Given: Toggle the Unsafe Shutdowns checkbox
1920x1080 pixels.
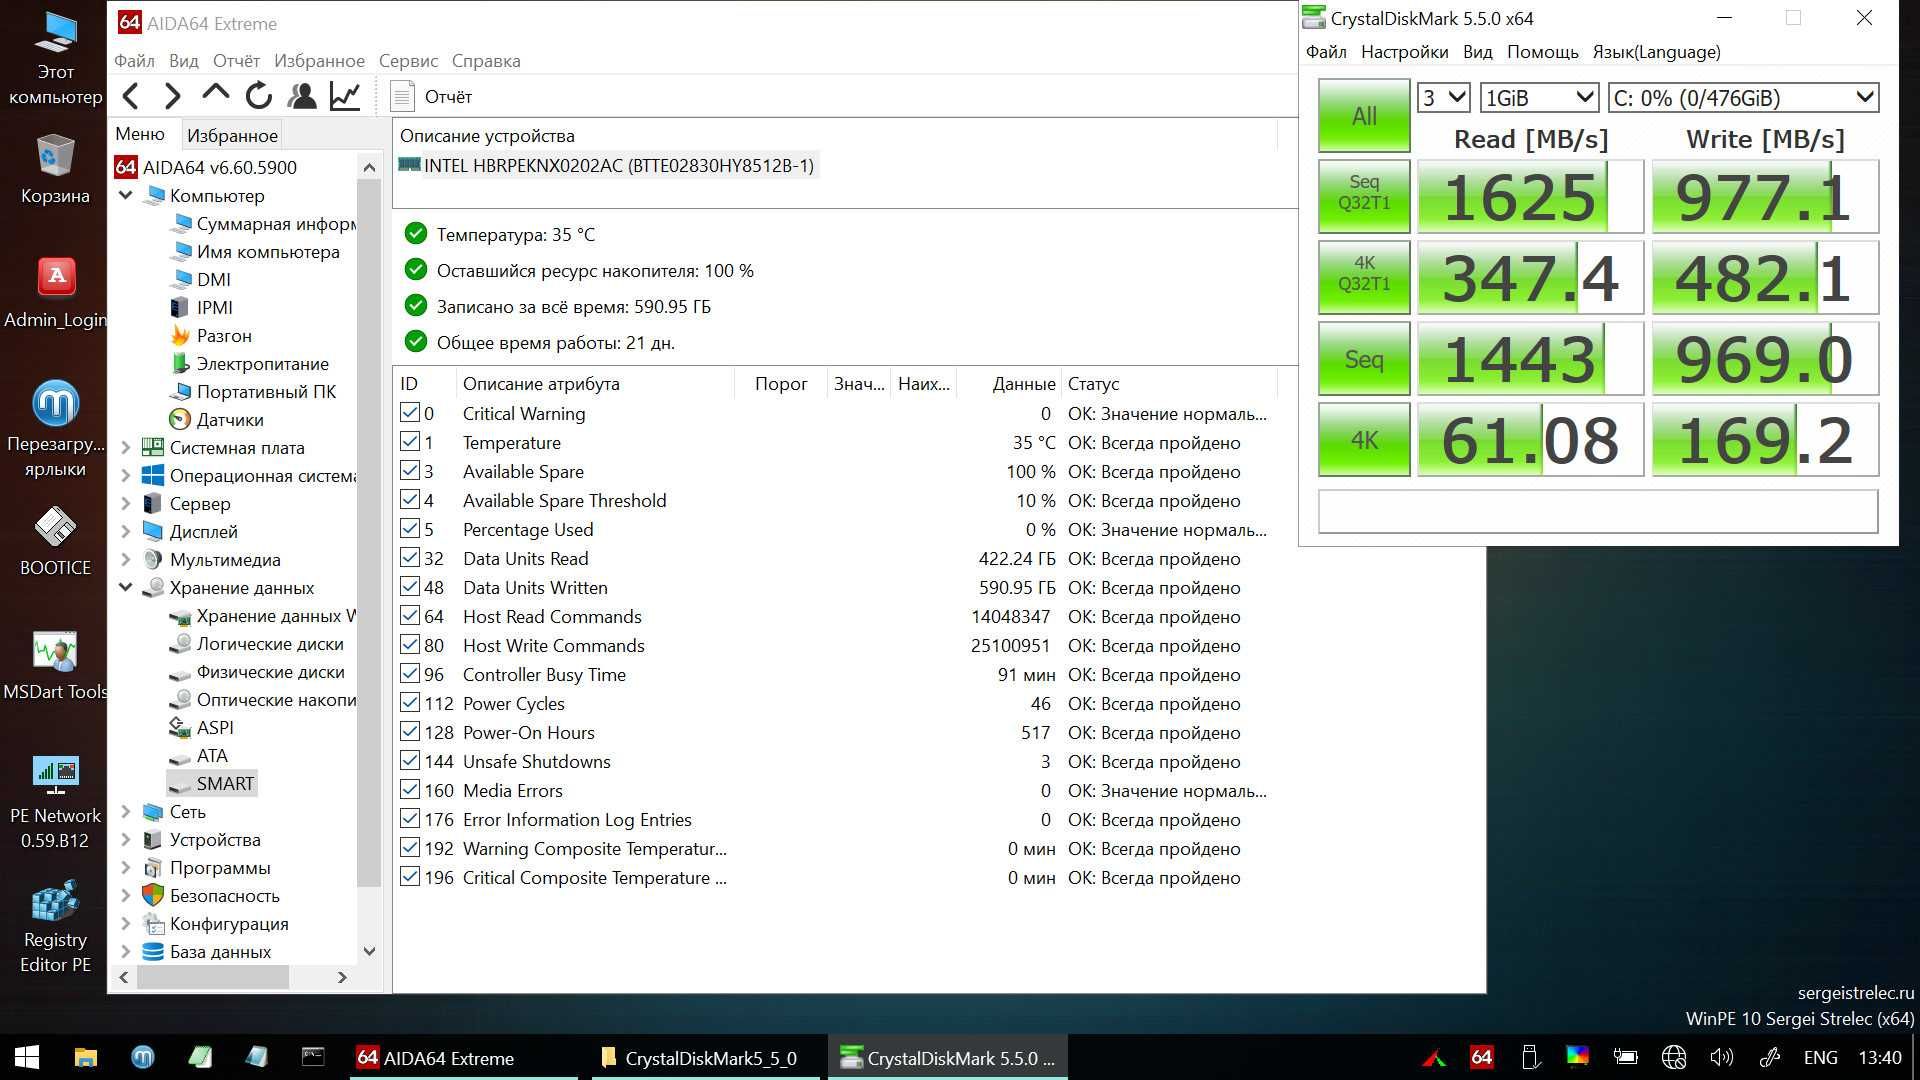Looking at the screenshot, I should coord(410,760).
